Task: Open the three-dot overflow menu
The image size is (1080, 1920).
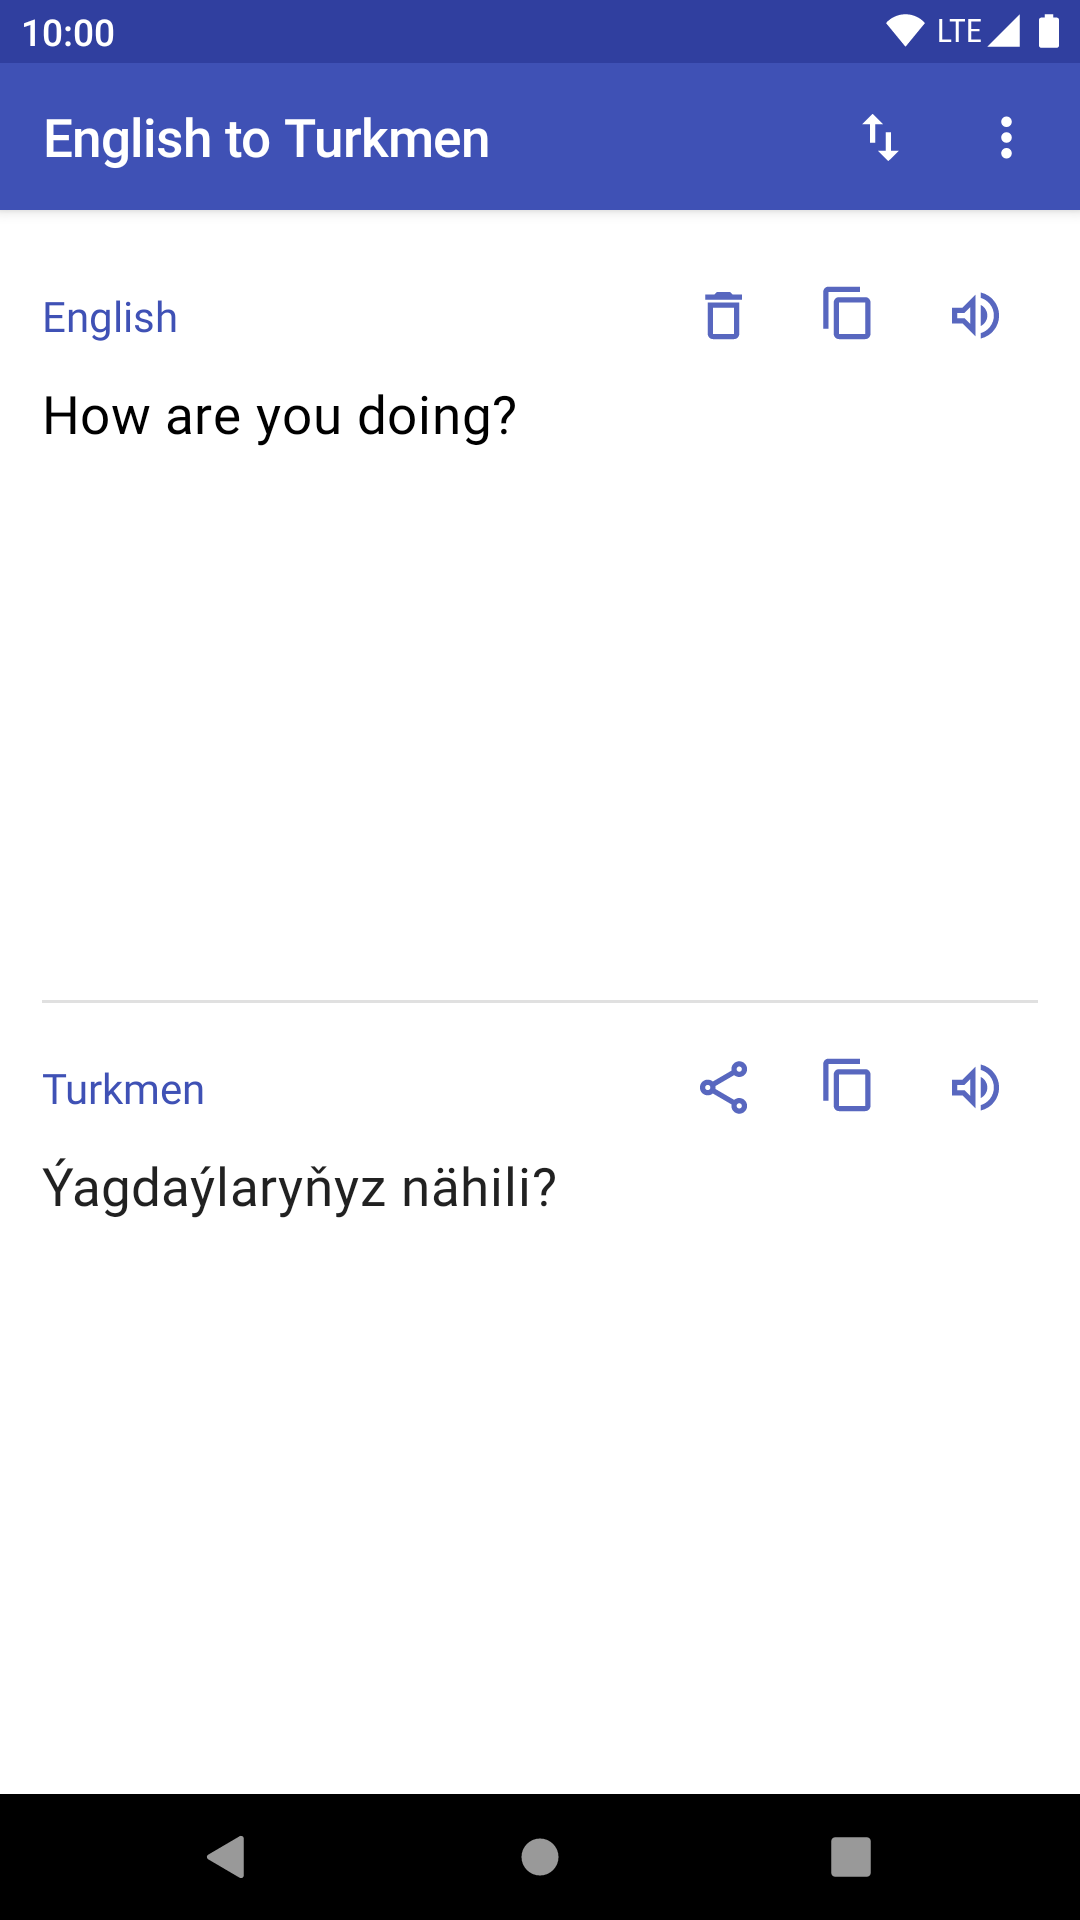Action: point(1006,138)
